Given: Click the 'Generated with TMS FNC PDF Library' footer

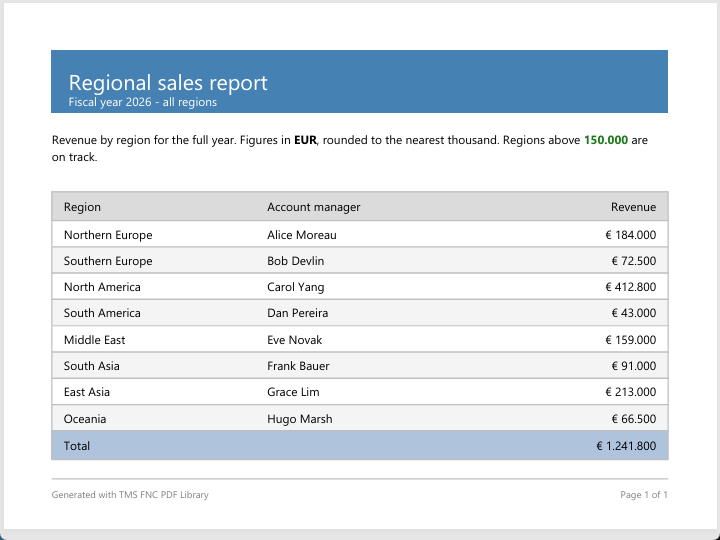Looking at the screenshot, I should click(130, 495).
